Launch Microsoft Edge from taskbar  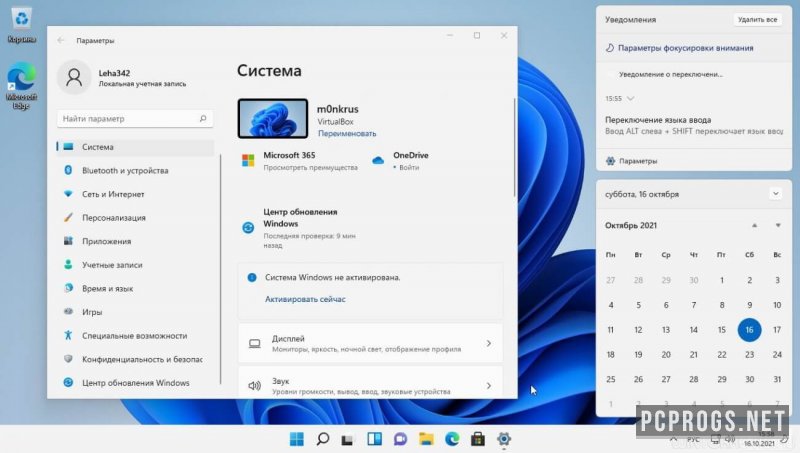coord(452,439)
